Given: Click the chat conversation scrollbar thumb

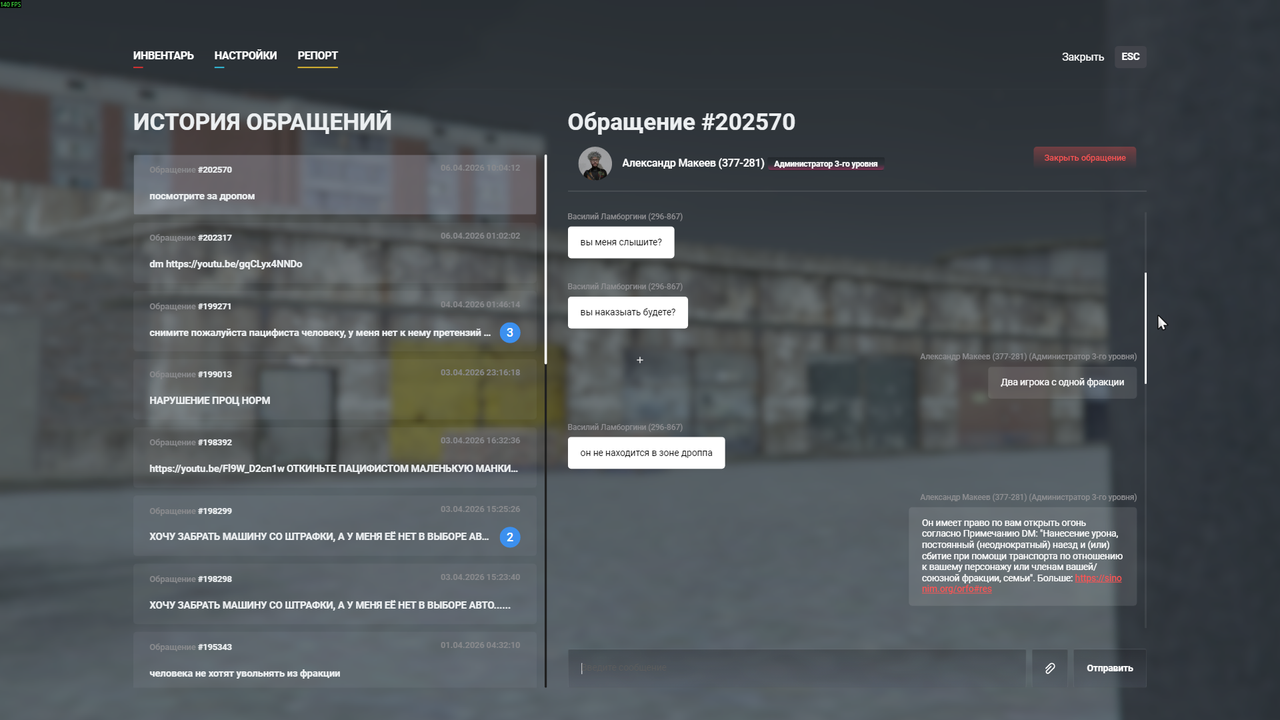Looking at the screenshot, I should tap(1146, 328).
